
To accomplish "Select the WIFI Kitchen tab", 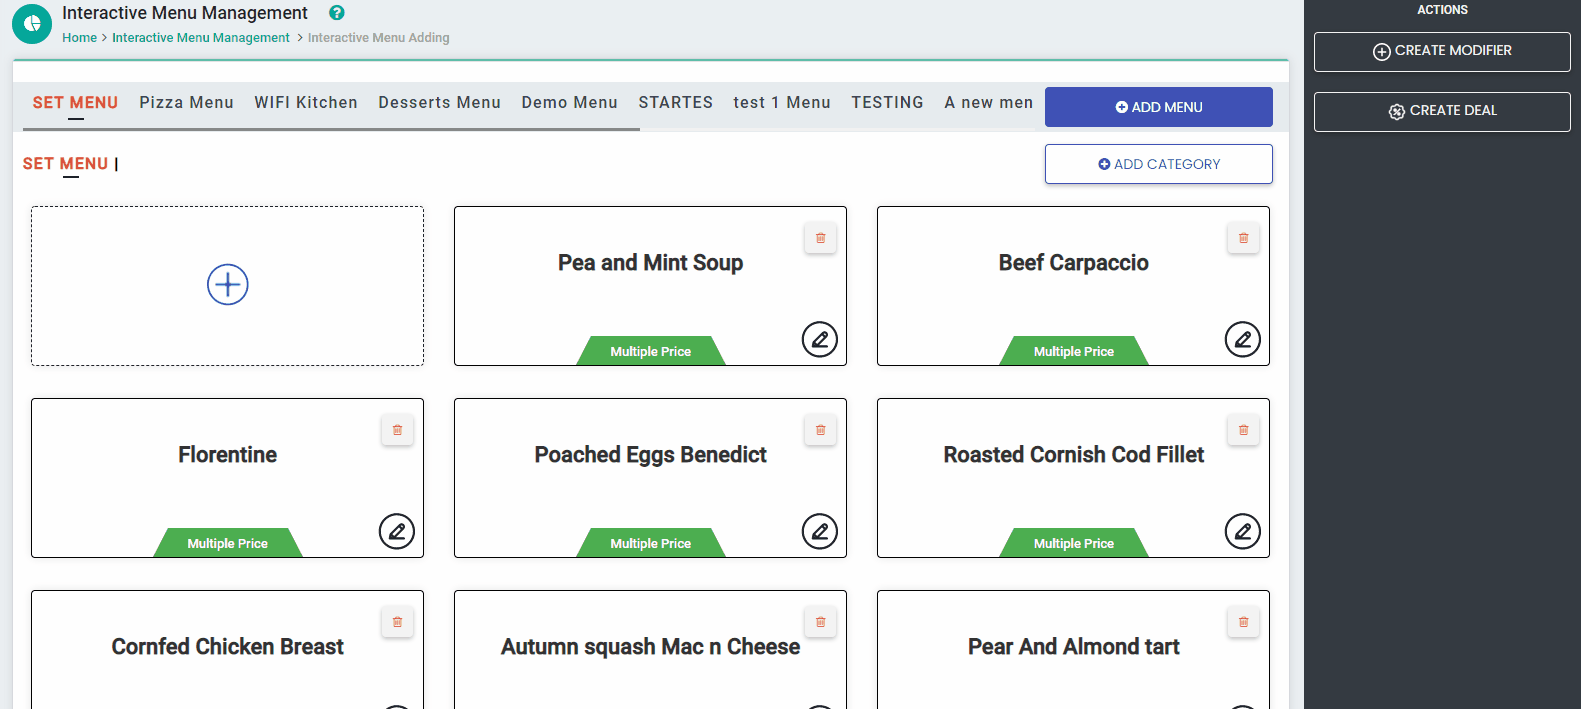I will (306, 103).
